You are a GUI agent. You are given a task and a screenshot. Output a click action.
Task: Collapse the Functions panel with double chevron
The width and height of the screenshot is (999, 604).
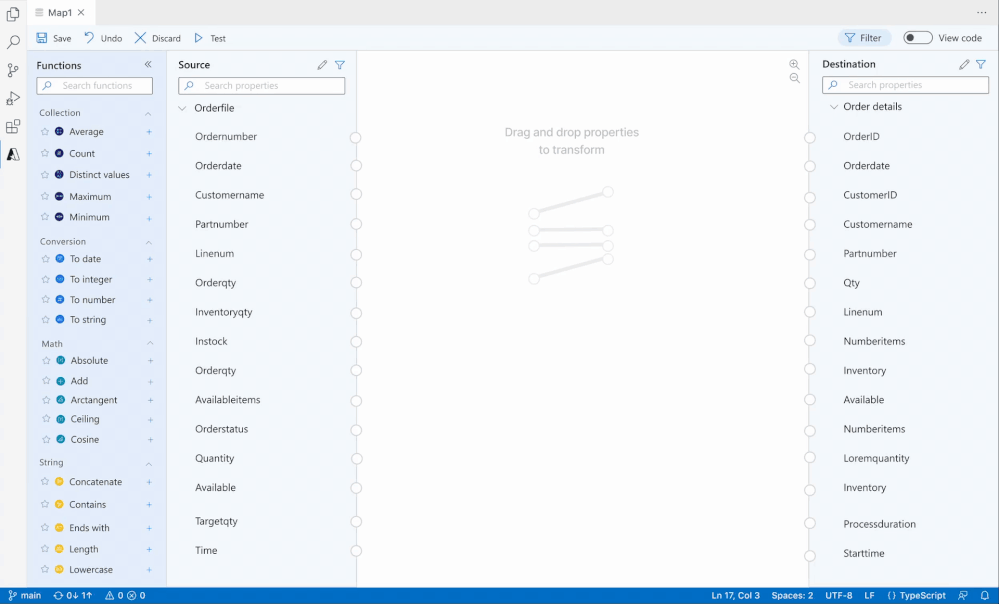(x=148, y=64)
